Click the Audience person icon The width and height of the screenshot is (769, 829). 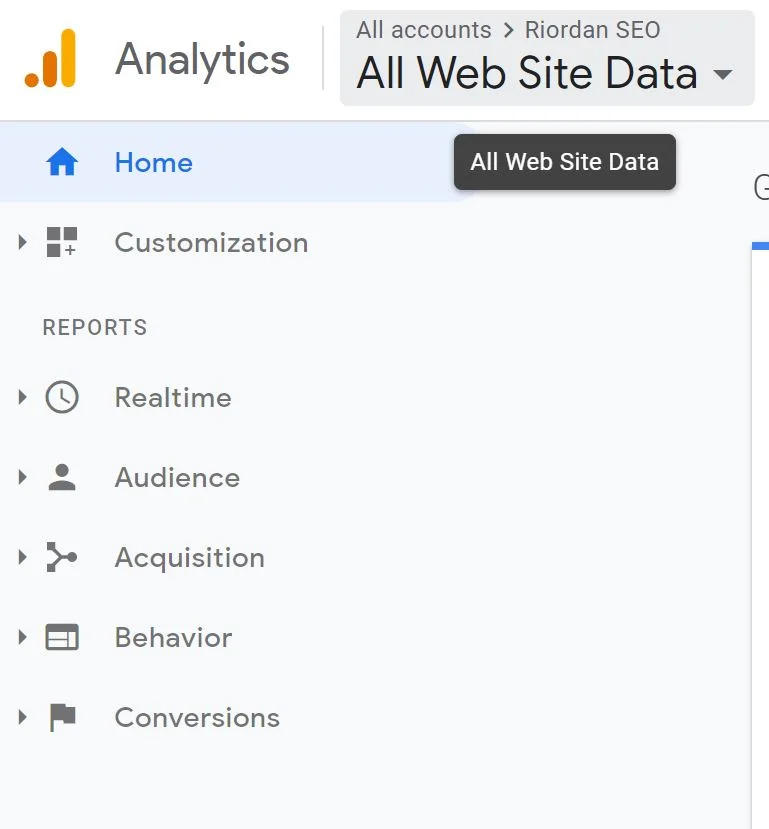62,477
